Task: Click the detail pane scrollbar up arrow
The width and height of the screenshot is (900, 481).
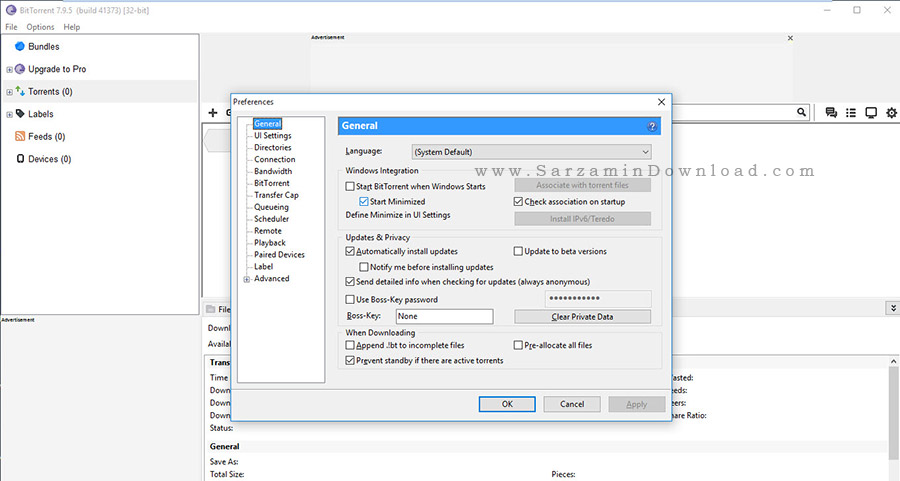Action: click(894, 361)
